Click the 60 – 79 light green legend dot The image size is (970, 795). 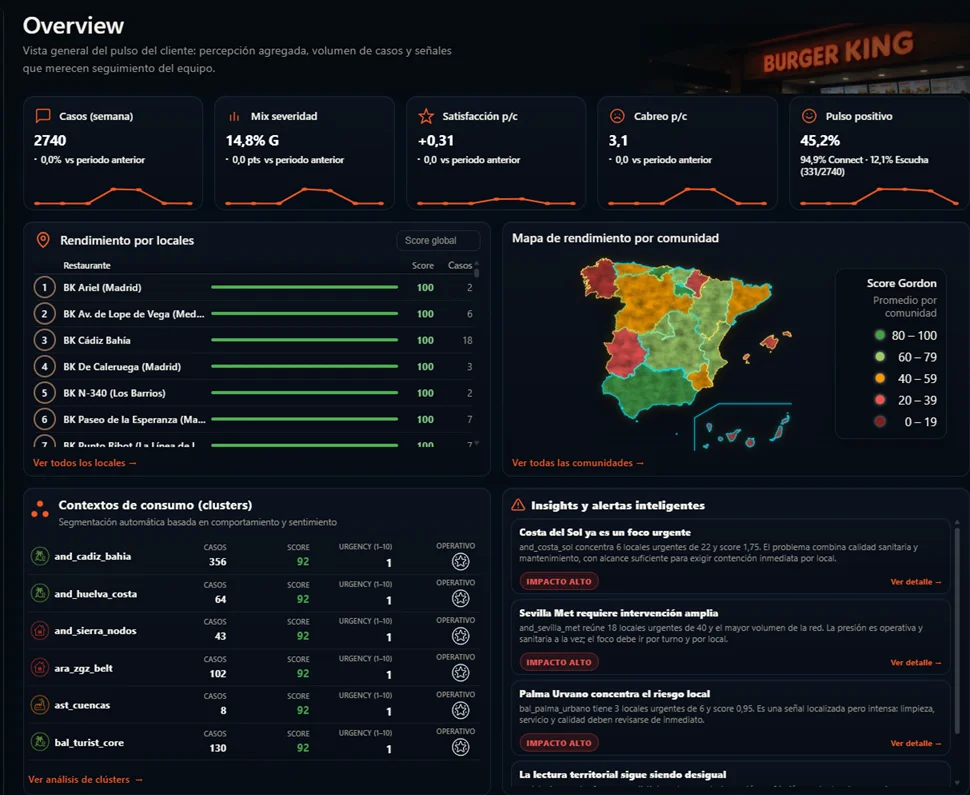coord(880,356)
